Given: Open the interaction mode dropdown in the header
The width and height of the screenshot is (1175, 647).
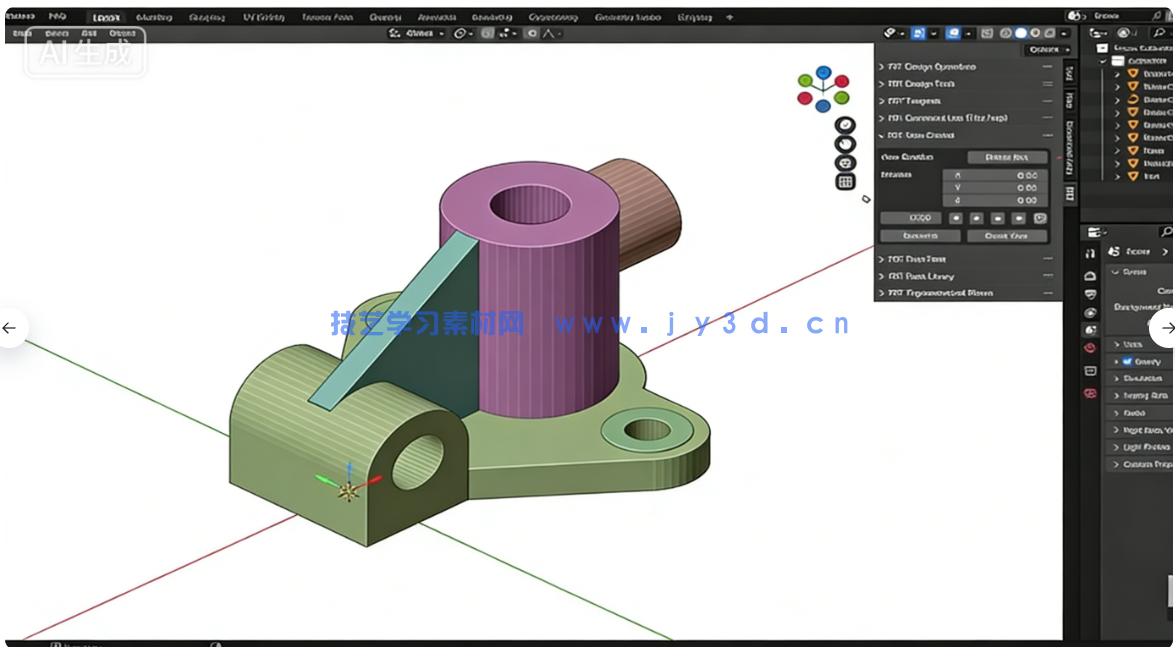Looking at the screenshot, I should (413, 33).
